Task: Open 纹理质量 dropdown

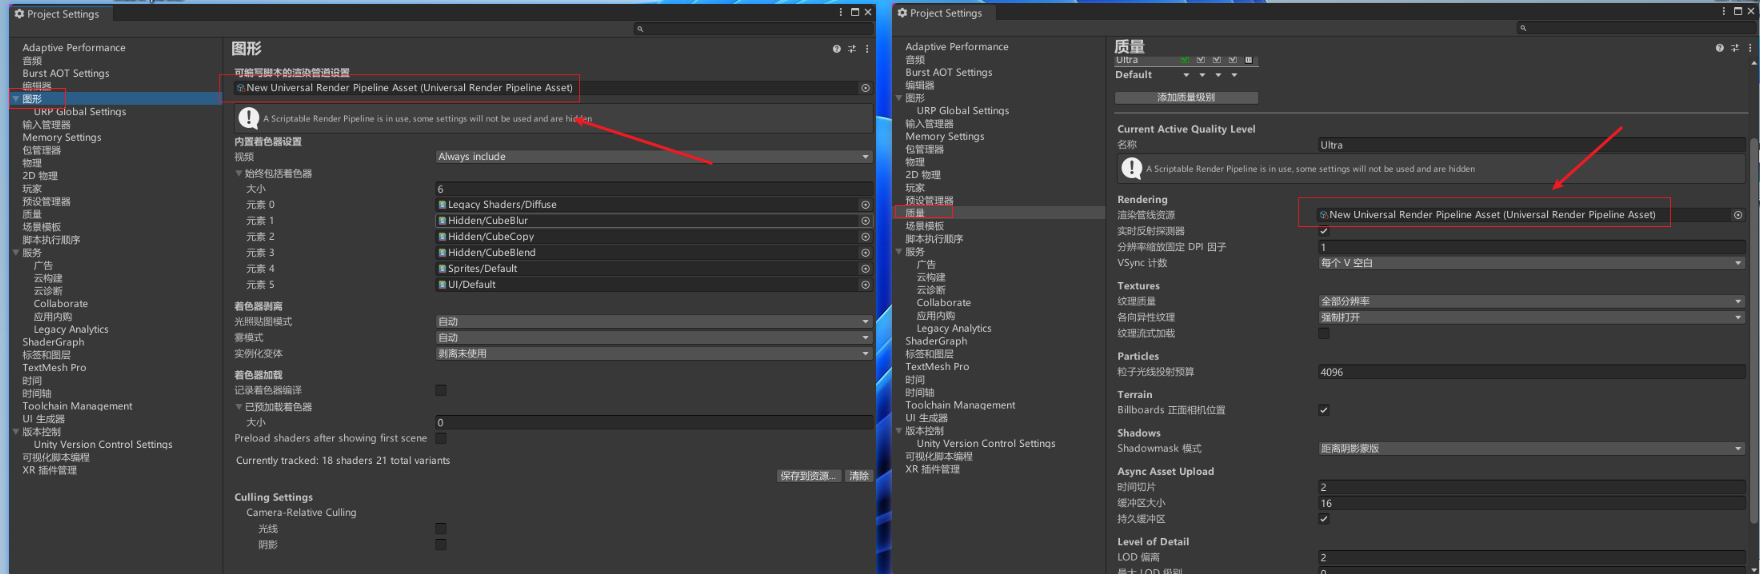Action: point(1531,301)
